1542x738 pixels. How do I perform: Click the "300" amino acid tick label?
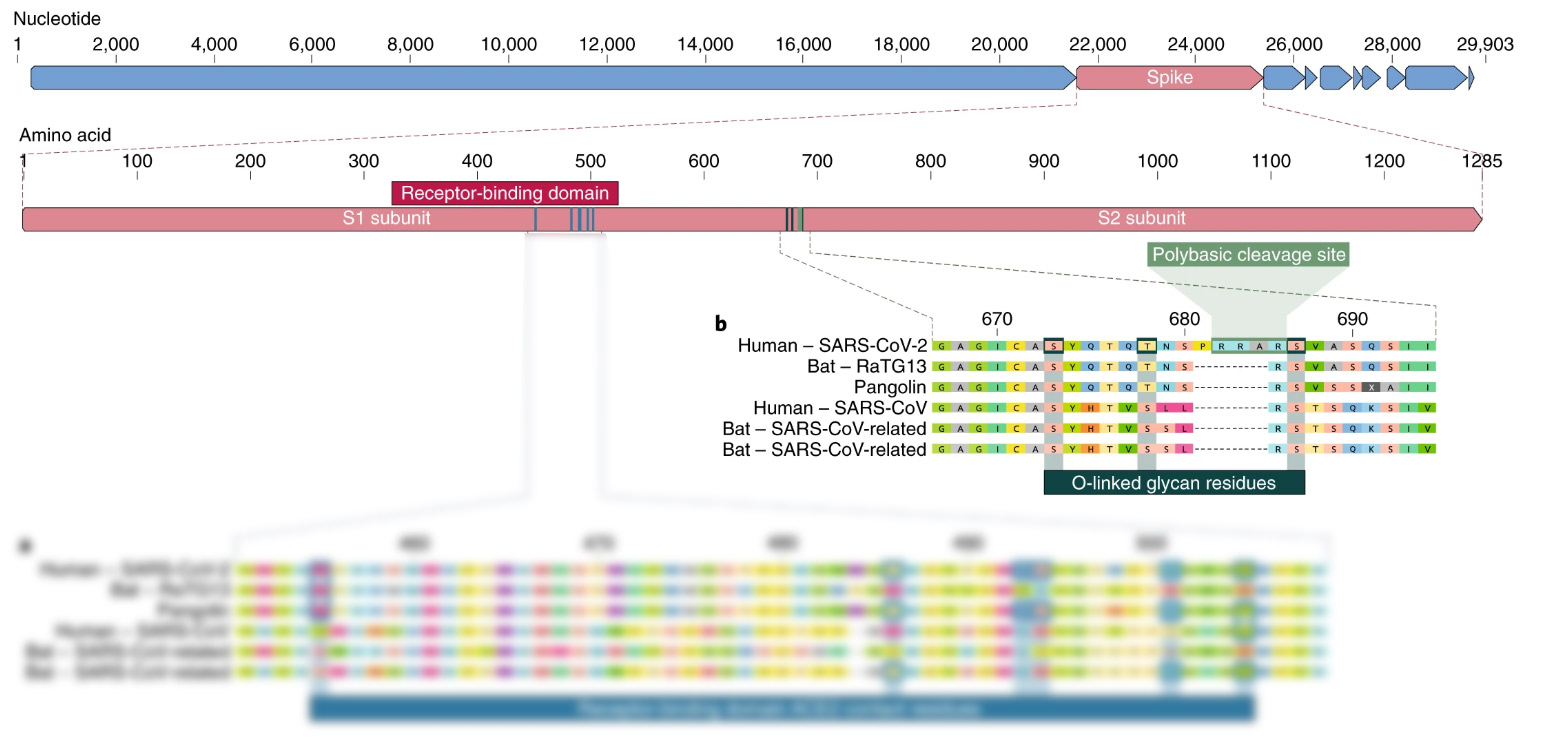coord(363,160)
